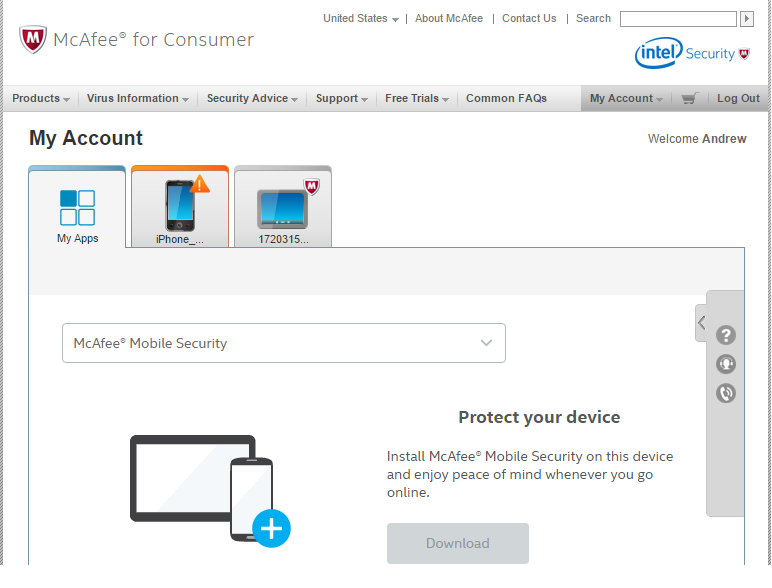
Task: Expand the Virus Information menu
Action: pos(137,98)
